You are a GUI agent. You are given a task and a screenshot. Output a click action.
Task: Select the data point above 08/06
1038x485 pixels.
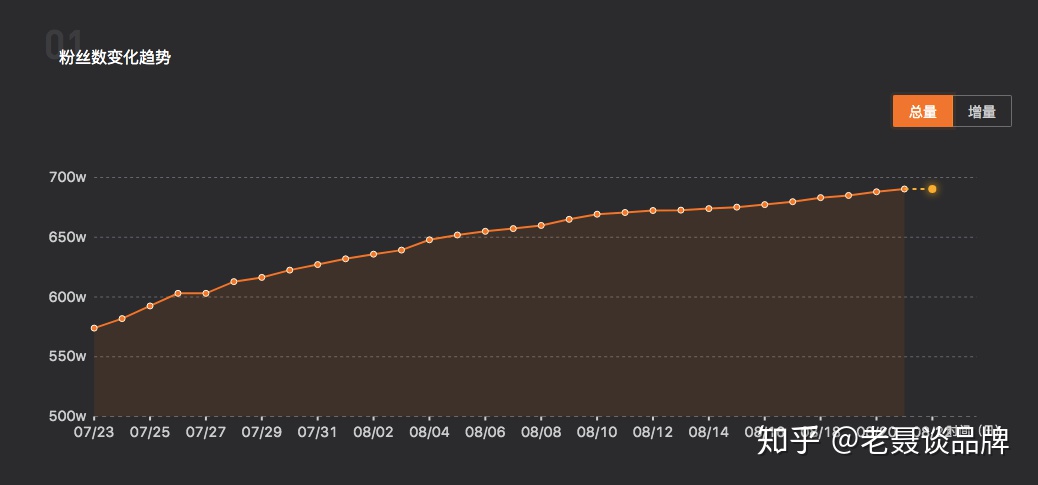(485, 231)
